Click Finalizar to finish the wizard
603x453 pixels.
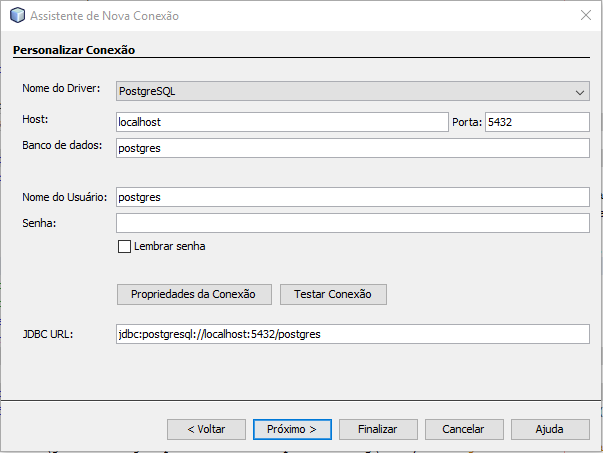pos(378,429)
